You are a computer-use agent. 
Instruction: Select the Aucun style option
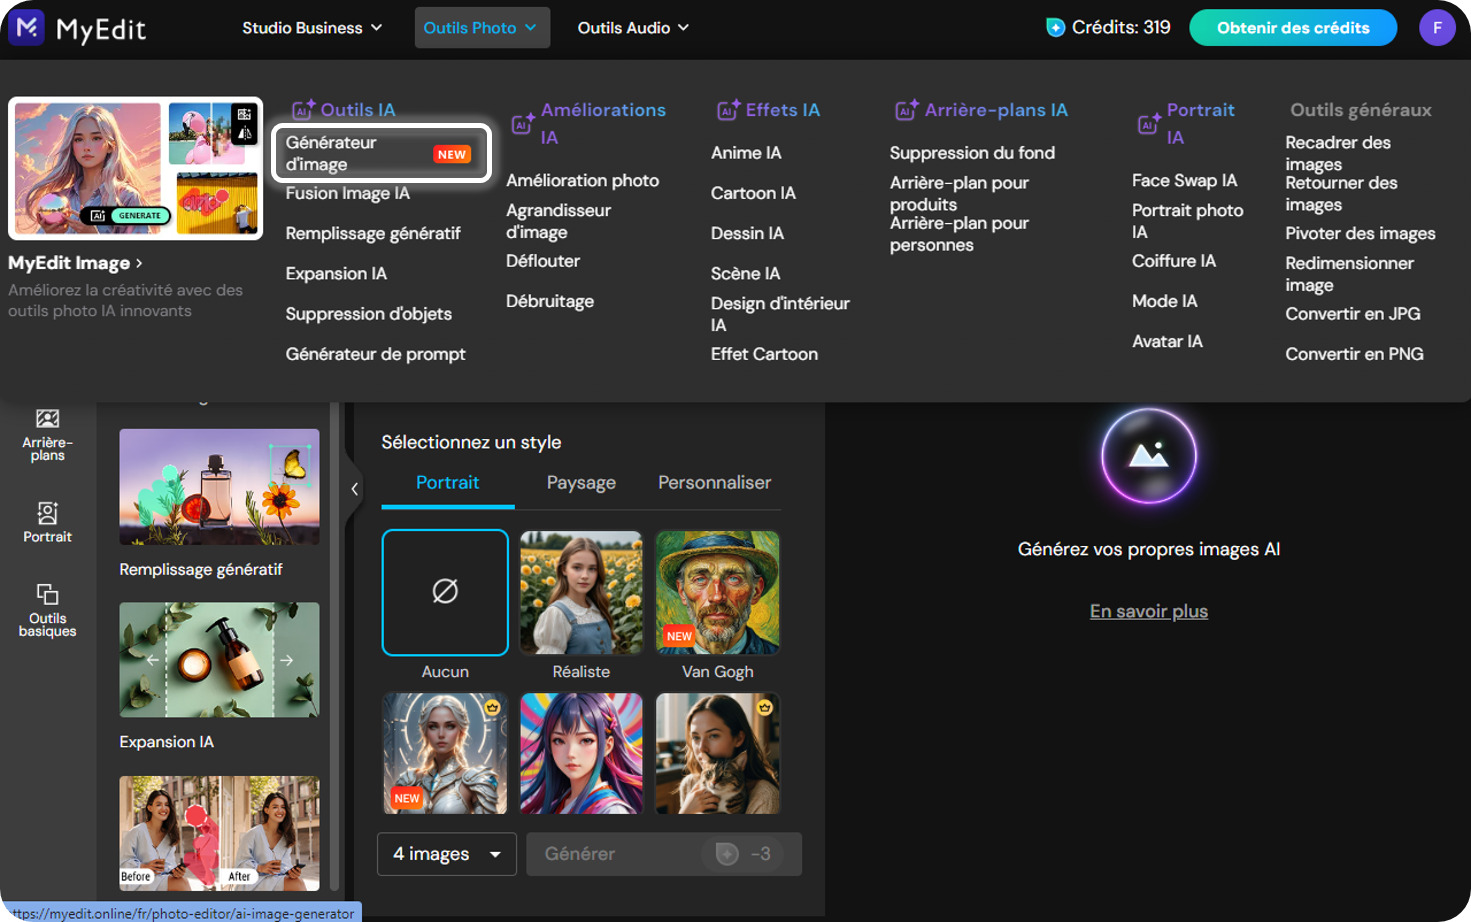point(445,592)
